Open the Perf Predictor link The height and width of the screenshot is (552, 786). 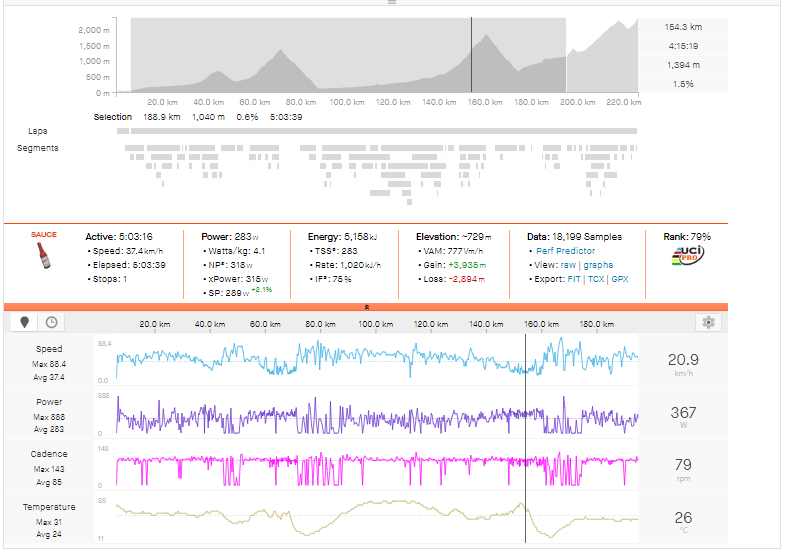(568, 250)
